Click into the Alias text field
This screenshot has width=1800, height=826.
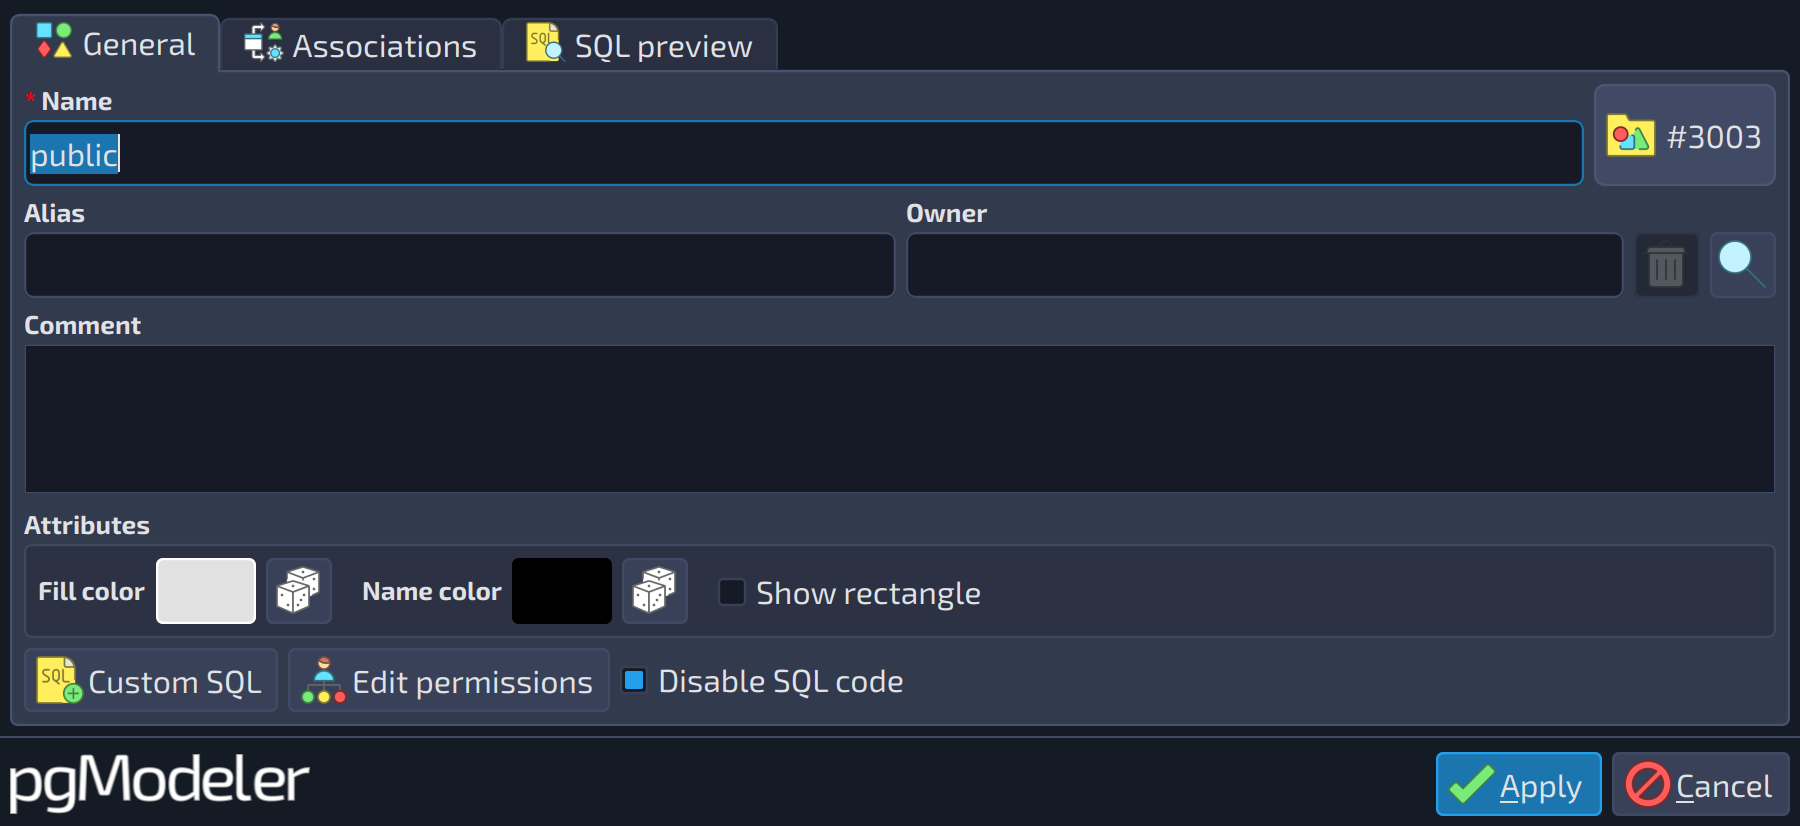460,265
